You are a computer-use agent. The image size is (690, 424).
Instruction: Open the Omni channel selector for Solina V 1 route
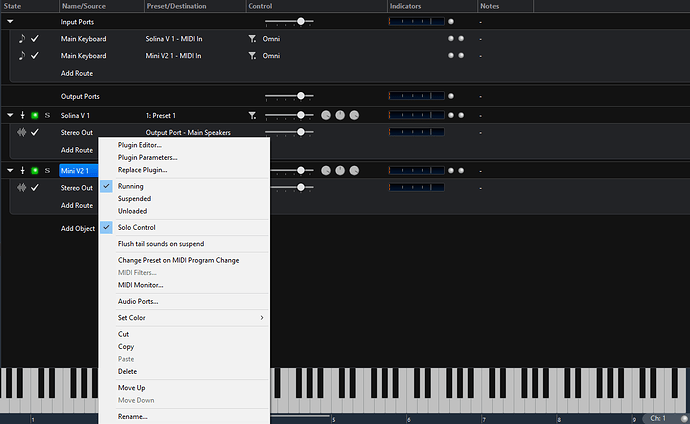(271, 39)
